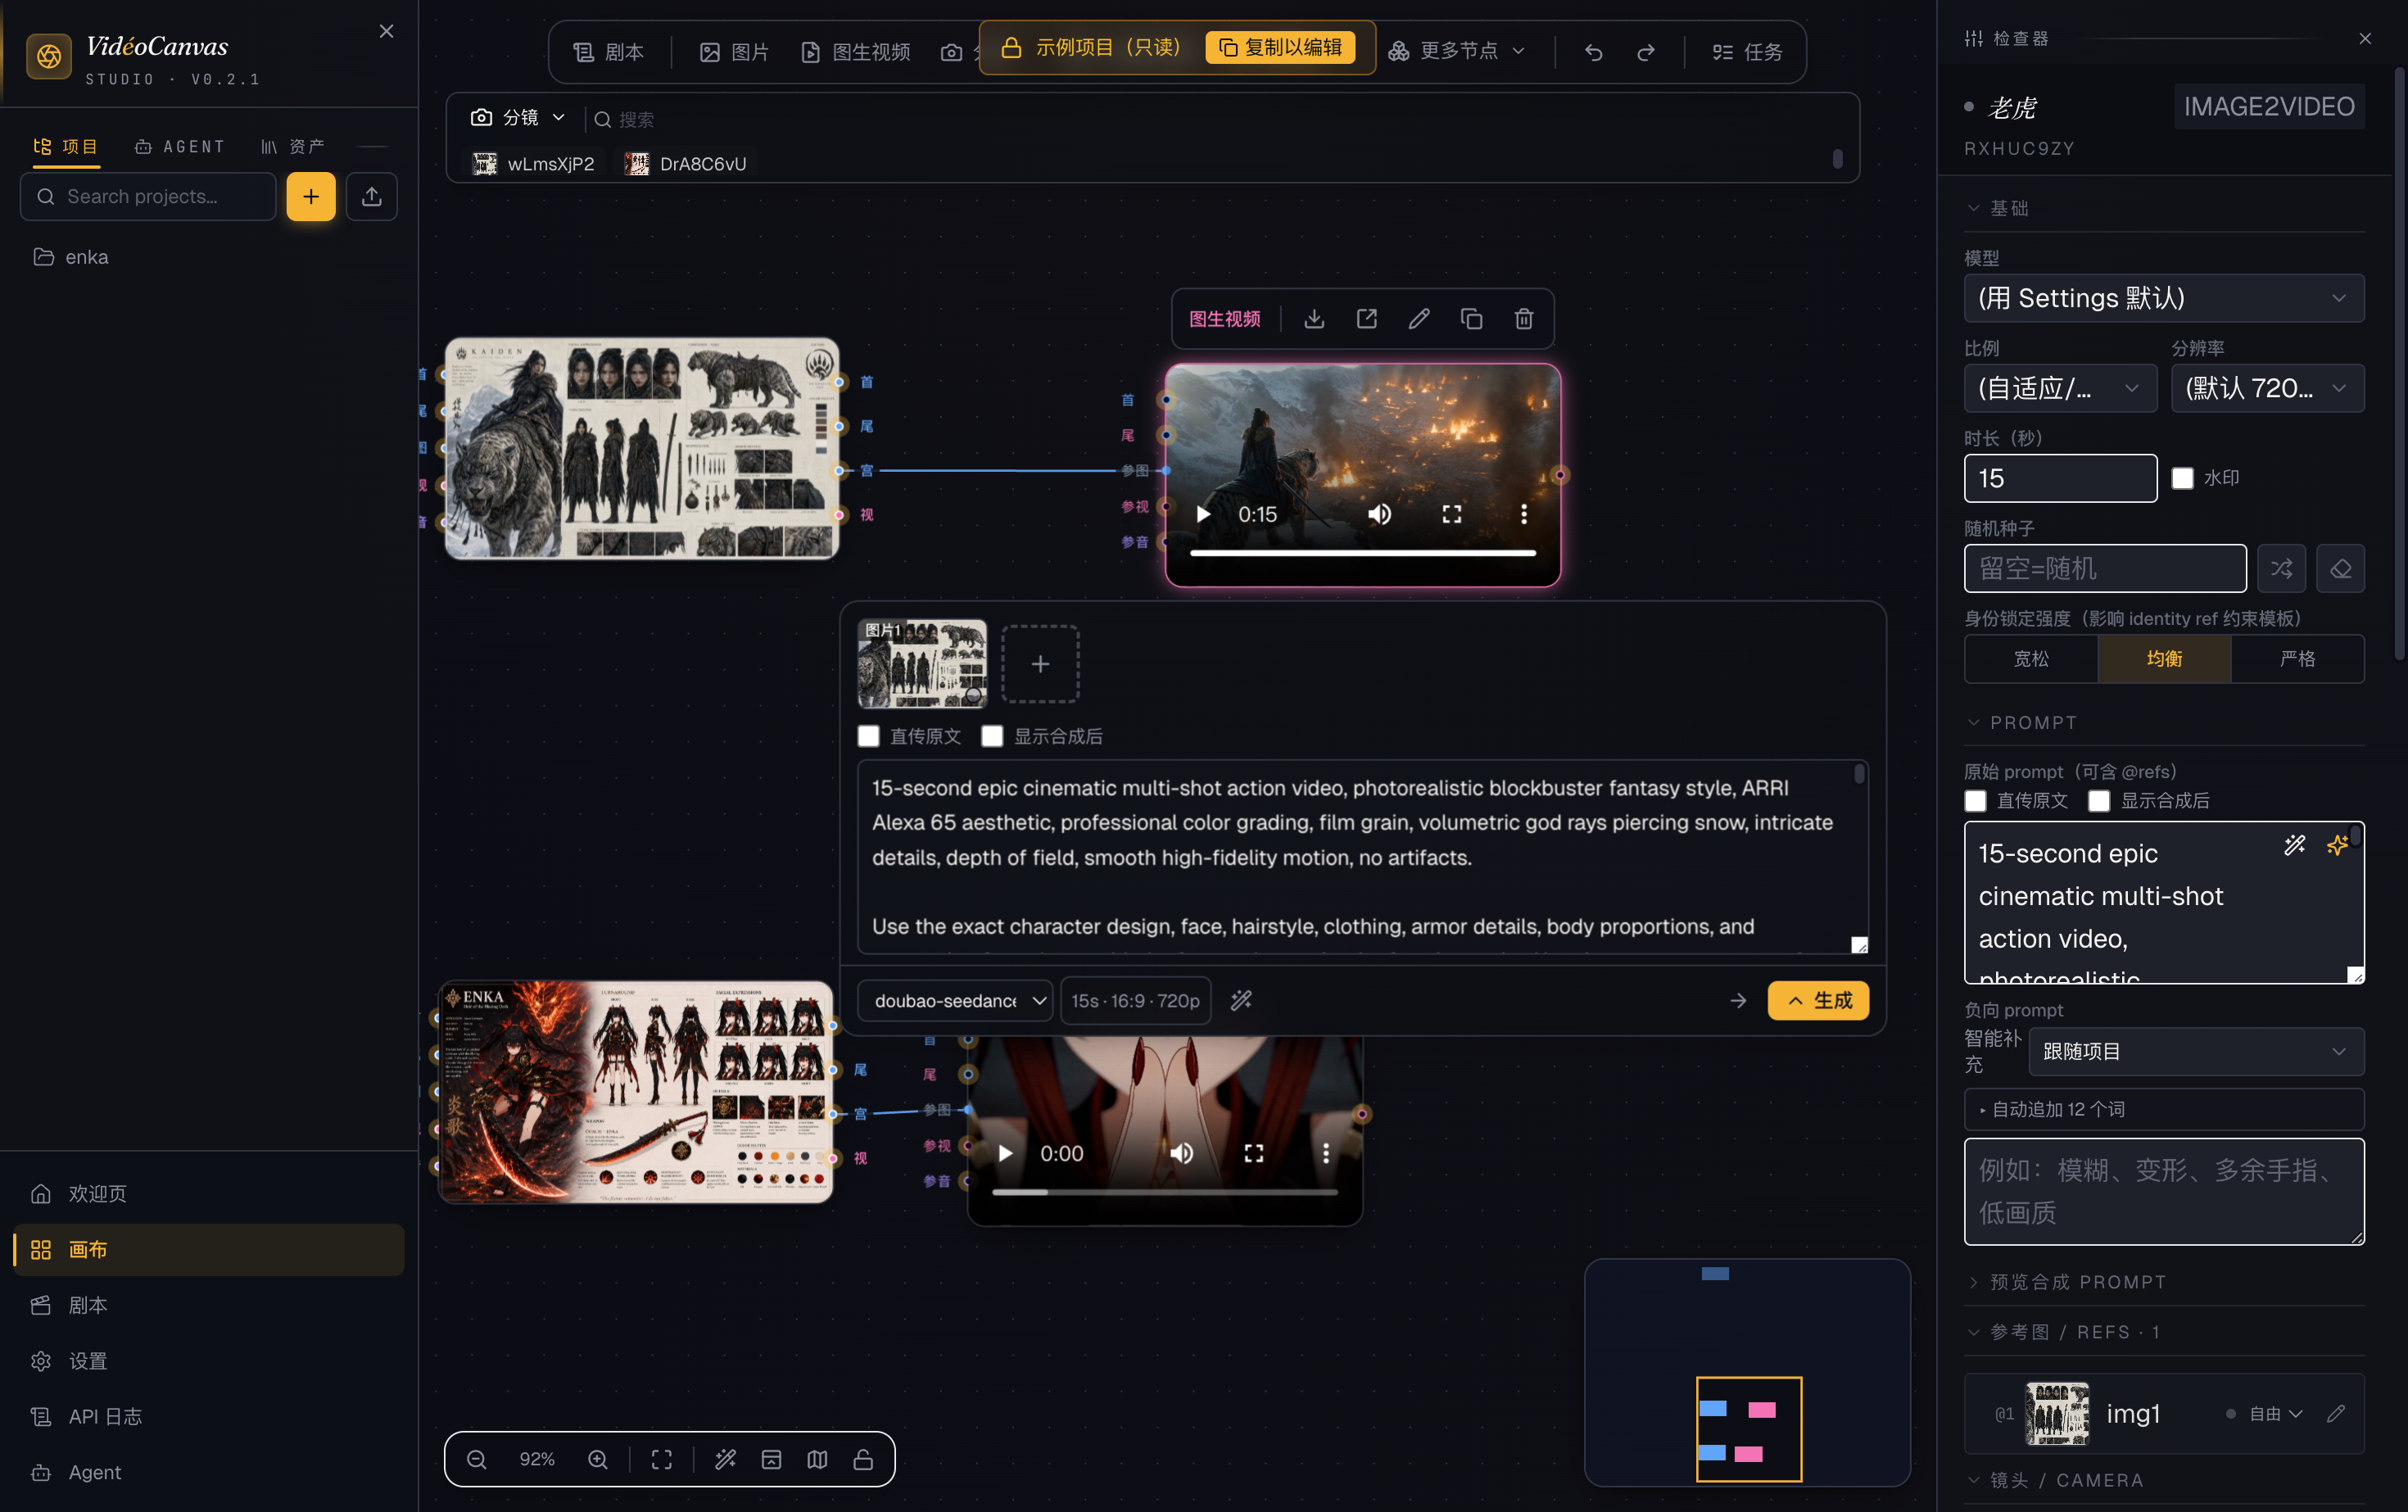
Task: Click the download icon in node toolbar
Action: [1314, 319]
